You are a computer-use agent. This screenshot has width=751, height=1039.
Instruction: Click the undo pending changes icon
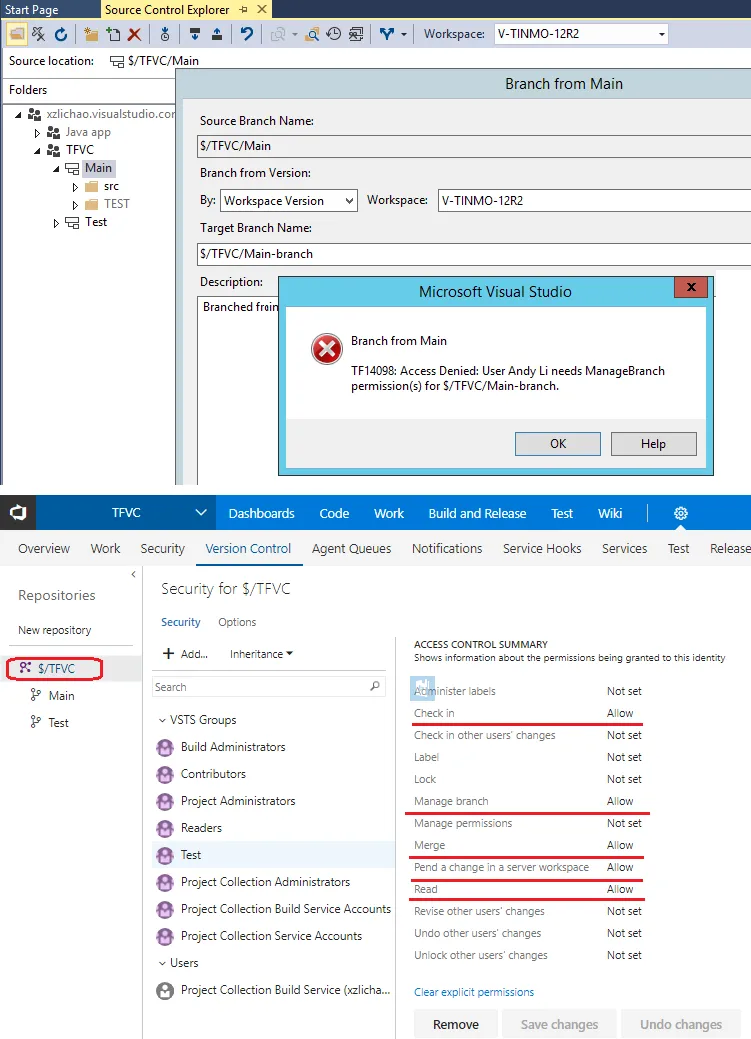click(x=247, y=34)
